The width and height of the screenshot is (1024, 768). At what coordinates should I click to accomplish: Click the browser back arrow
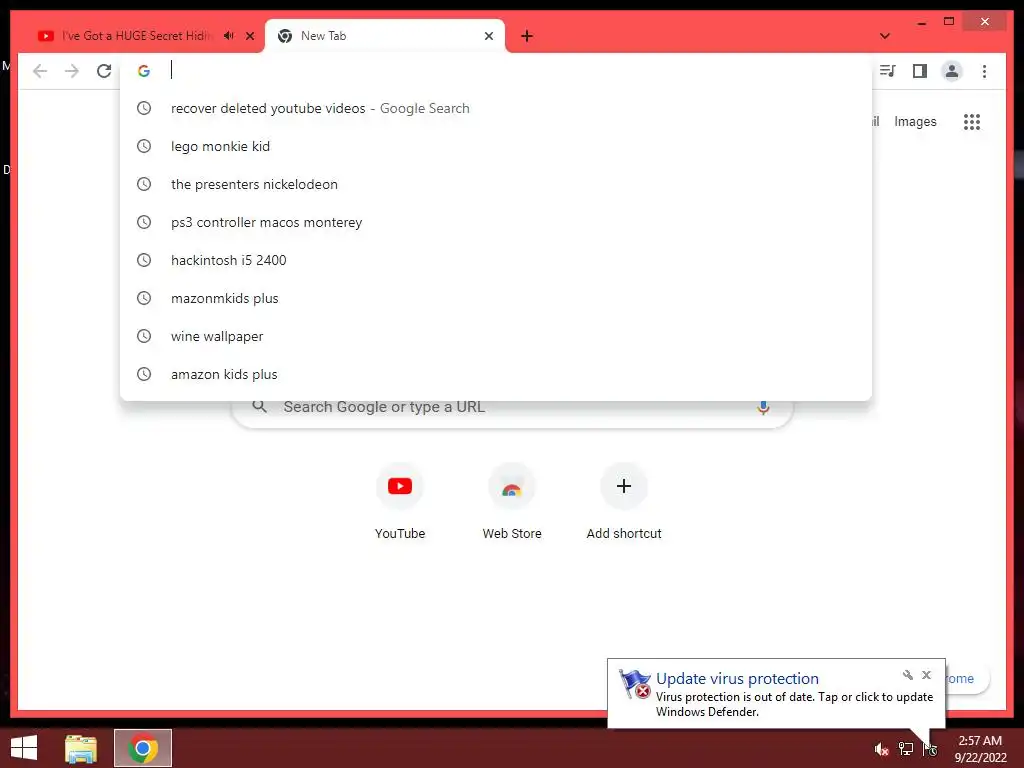pos(40,71)
